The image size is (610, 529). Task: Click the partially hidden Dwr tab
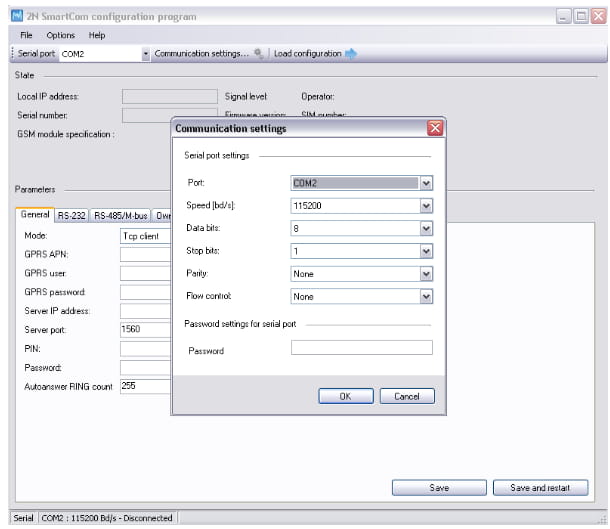point(162,215)
